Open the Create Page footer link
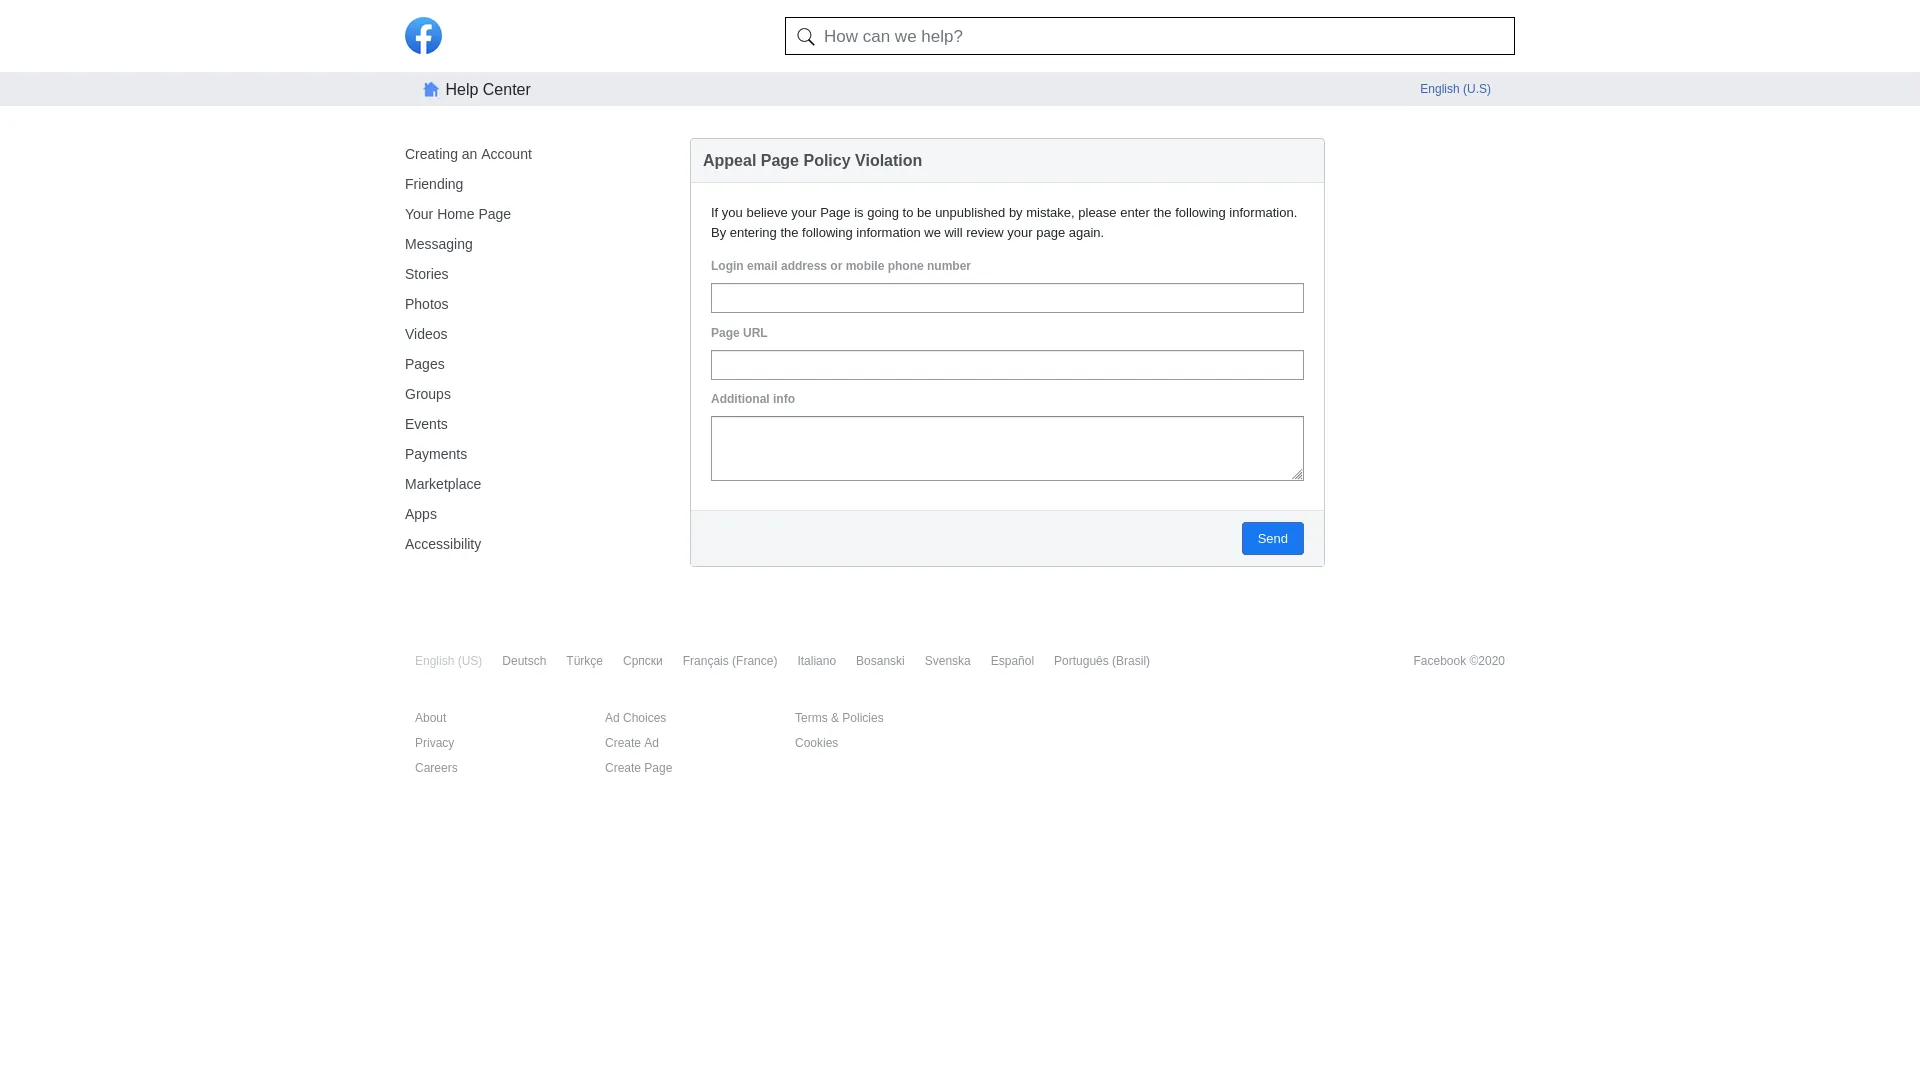This screenshot has height=1080, width=1920. point(638,768)
